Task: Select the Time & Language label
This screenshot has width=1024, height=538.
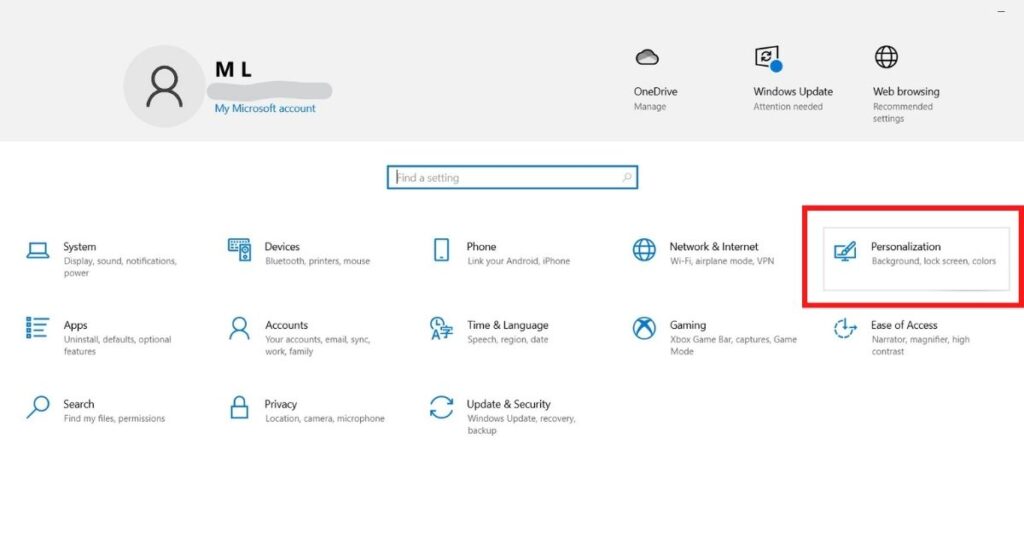Action: 507,325
